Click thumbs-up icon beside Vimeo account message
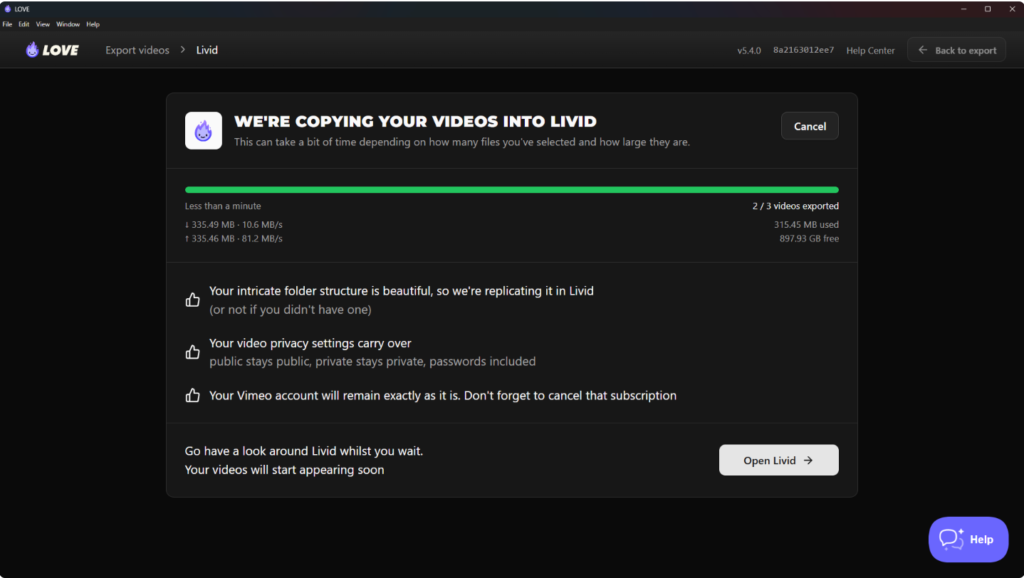The height and width of the screenshot is (578, 1024). point(193,395)
